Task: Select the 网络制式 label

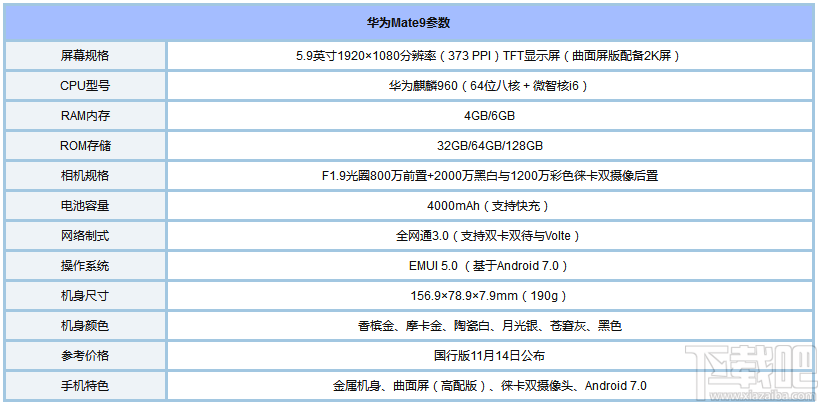Action: click(85, 236)
